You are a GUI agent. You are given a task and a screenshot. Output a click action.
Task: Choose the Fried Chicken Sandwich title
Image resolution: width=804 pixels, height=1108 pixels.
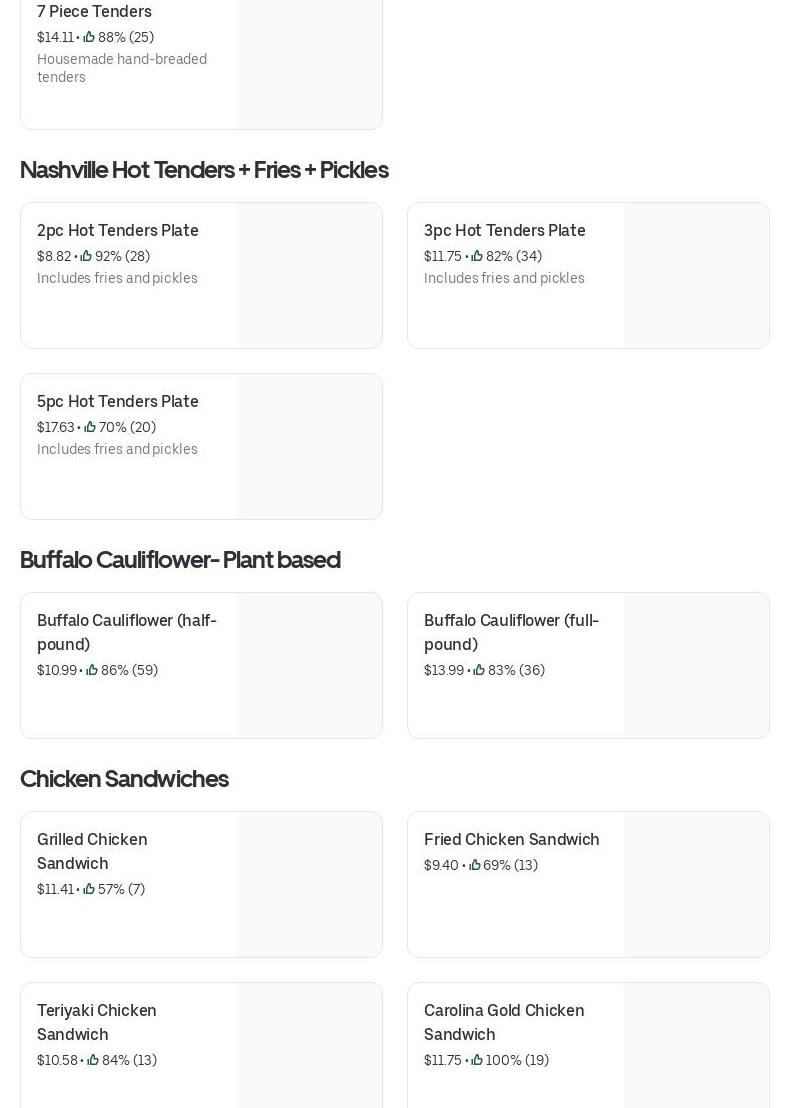click(x=512, y=839)
